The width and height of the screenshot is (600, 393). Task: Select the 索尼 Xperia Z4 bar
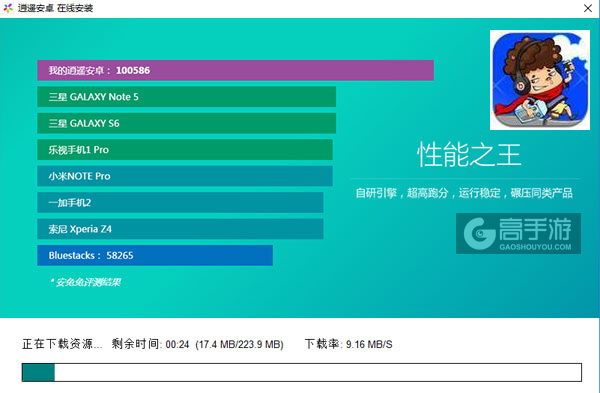(x=180, y=229)
